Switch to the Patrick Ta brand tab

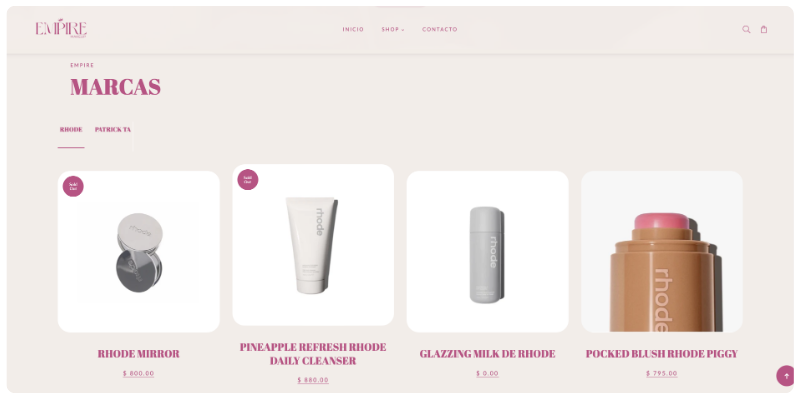(x=113, y=130)
